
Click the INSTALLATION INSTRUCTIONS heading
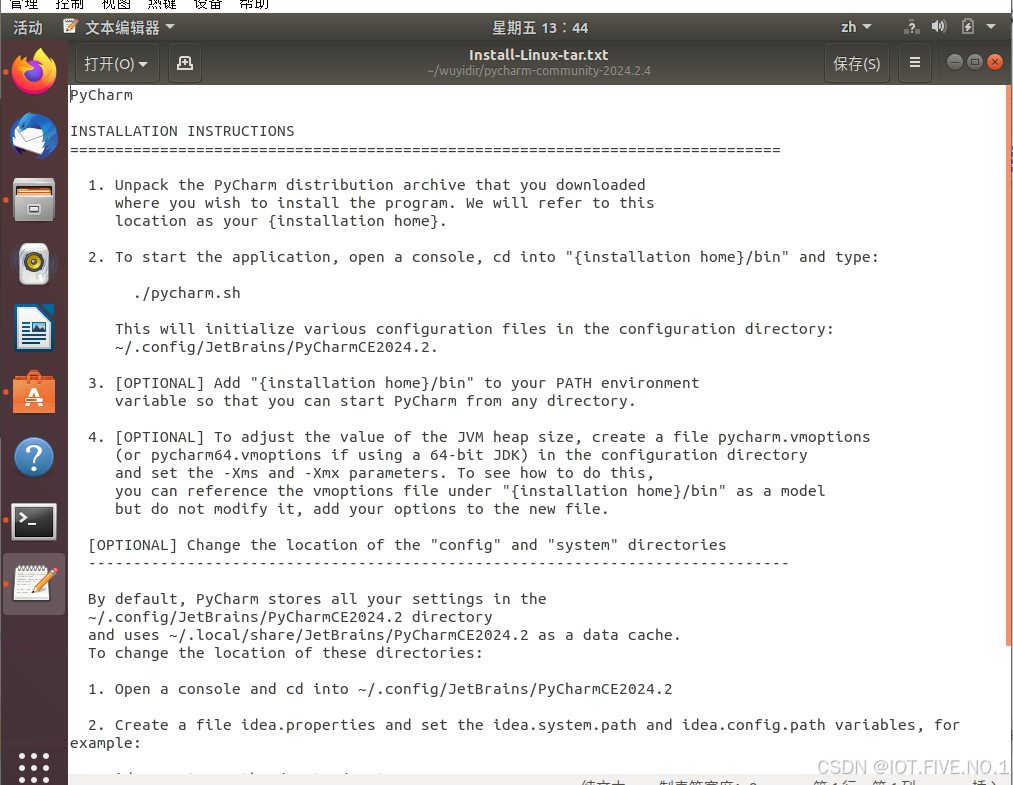pyautogui.click(x=182, y=131)
